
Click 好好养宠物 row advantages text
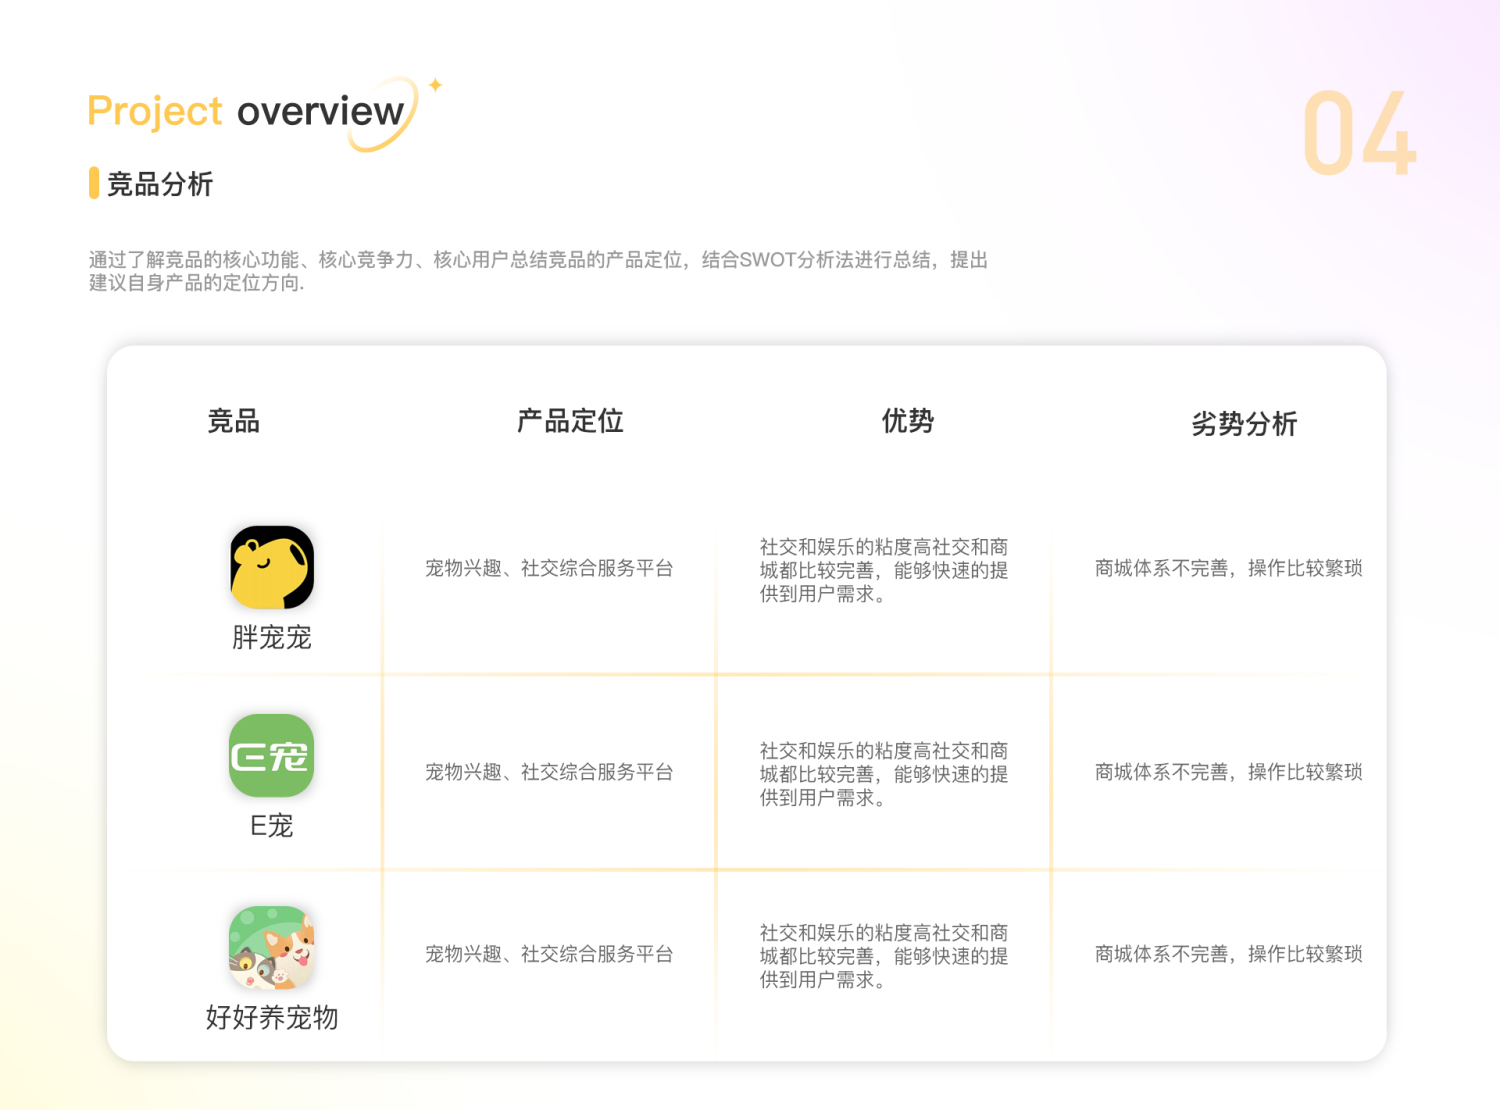[x=884, y=956]
